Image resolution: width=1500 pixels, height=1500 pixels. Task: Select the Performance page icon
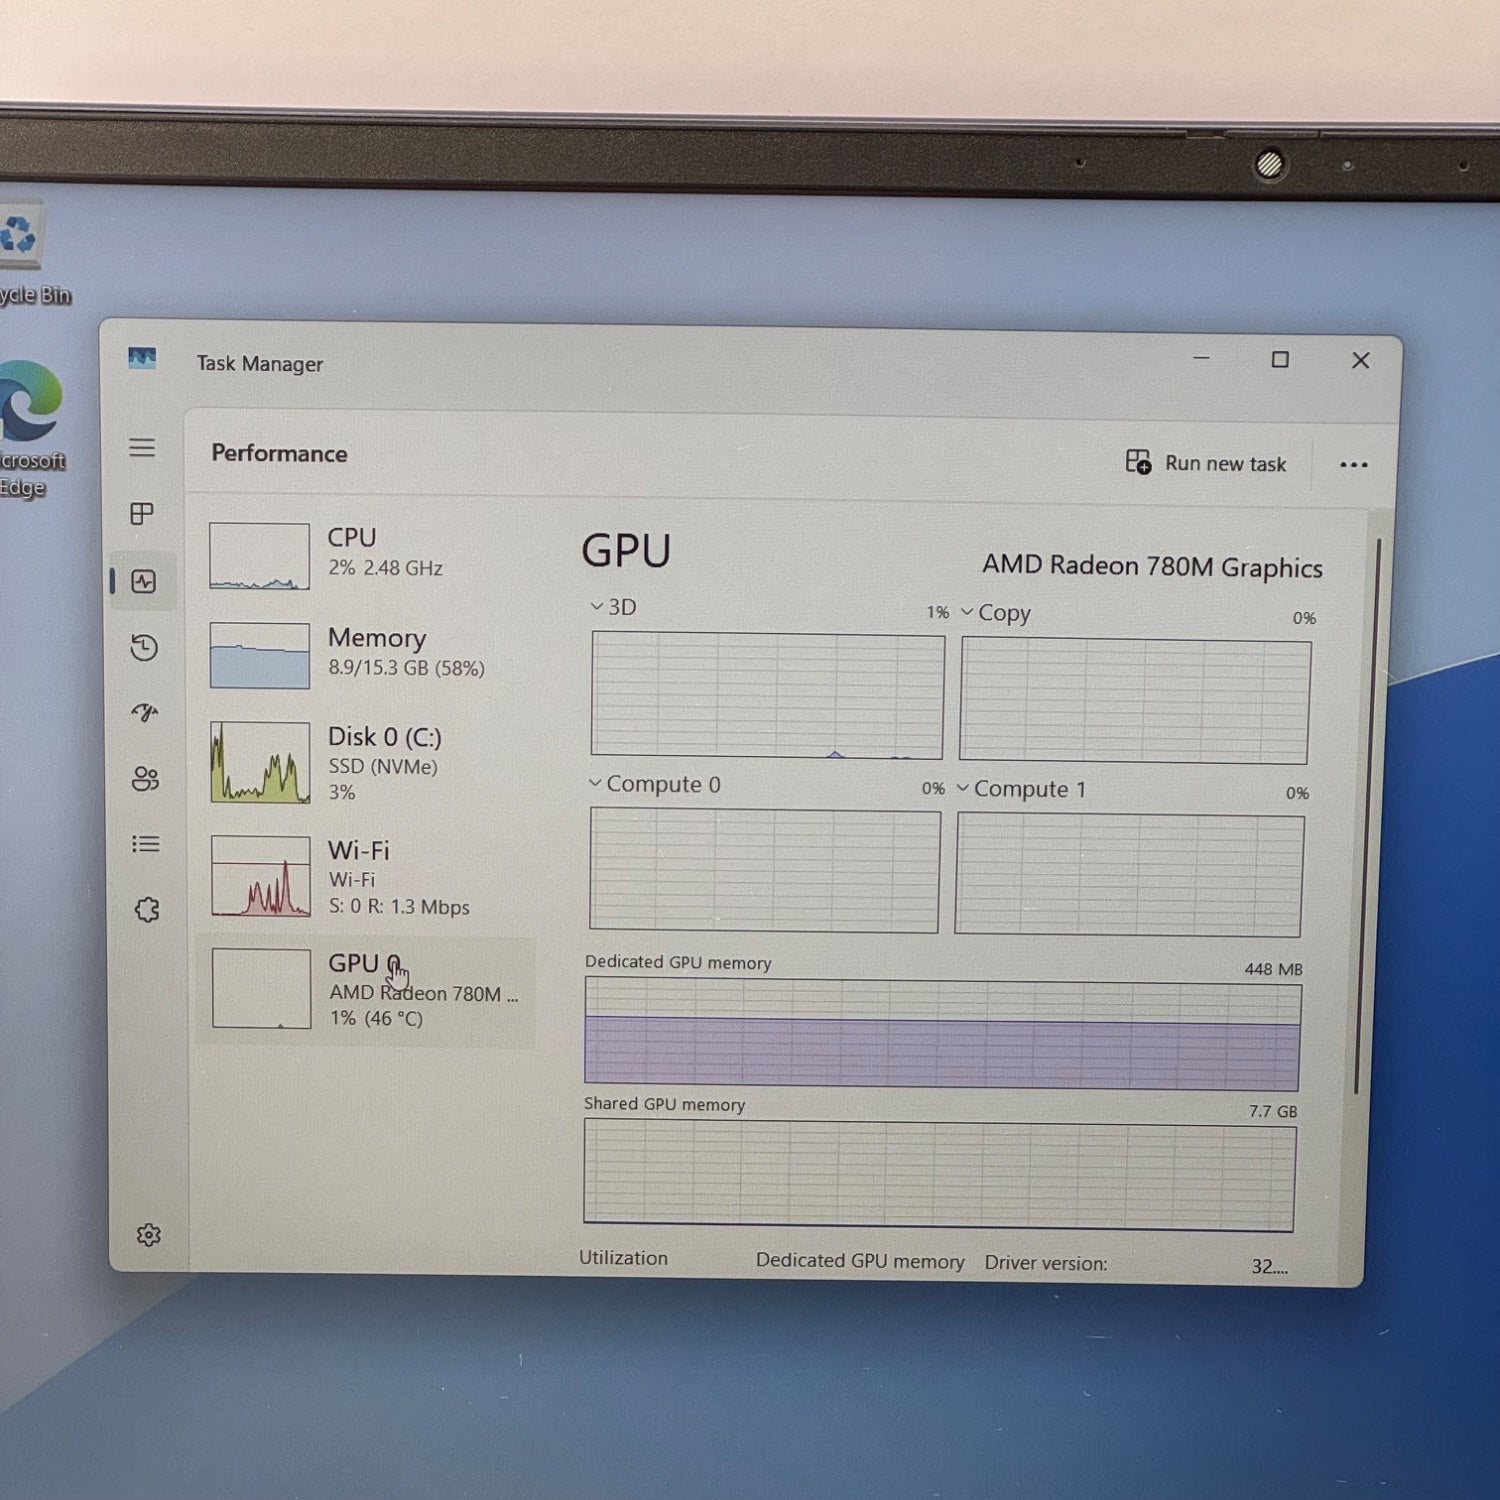144,581
